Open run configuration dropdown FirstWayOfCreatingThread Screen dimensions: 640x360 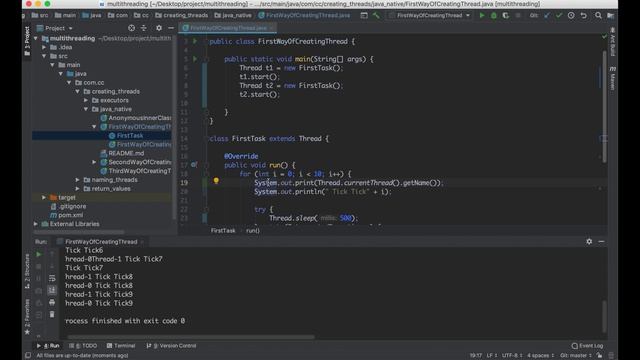(430, 16)
